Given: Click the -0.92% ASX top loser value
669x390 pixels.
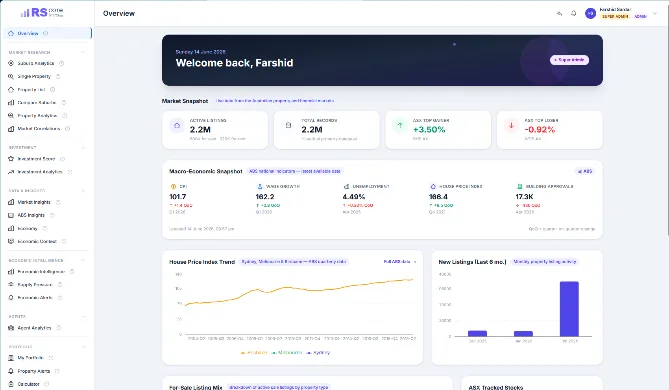Looking at the screenshot, I should 540,130.
